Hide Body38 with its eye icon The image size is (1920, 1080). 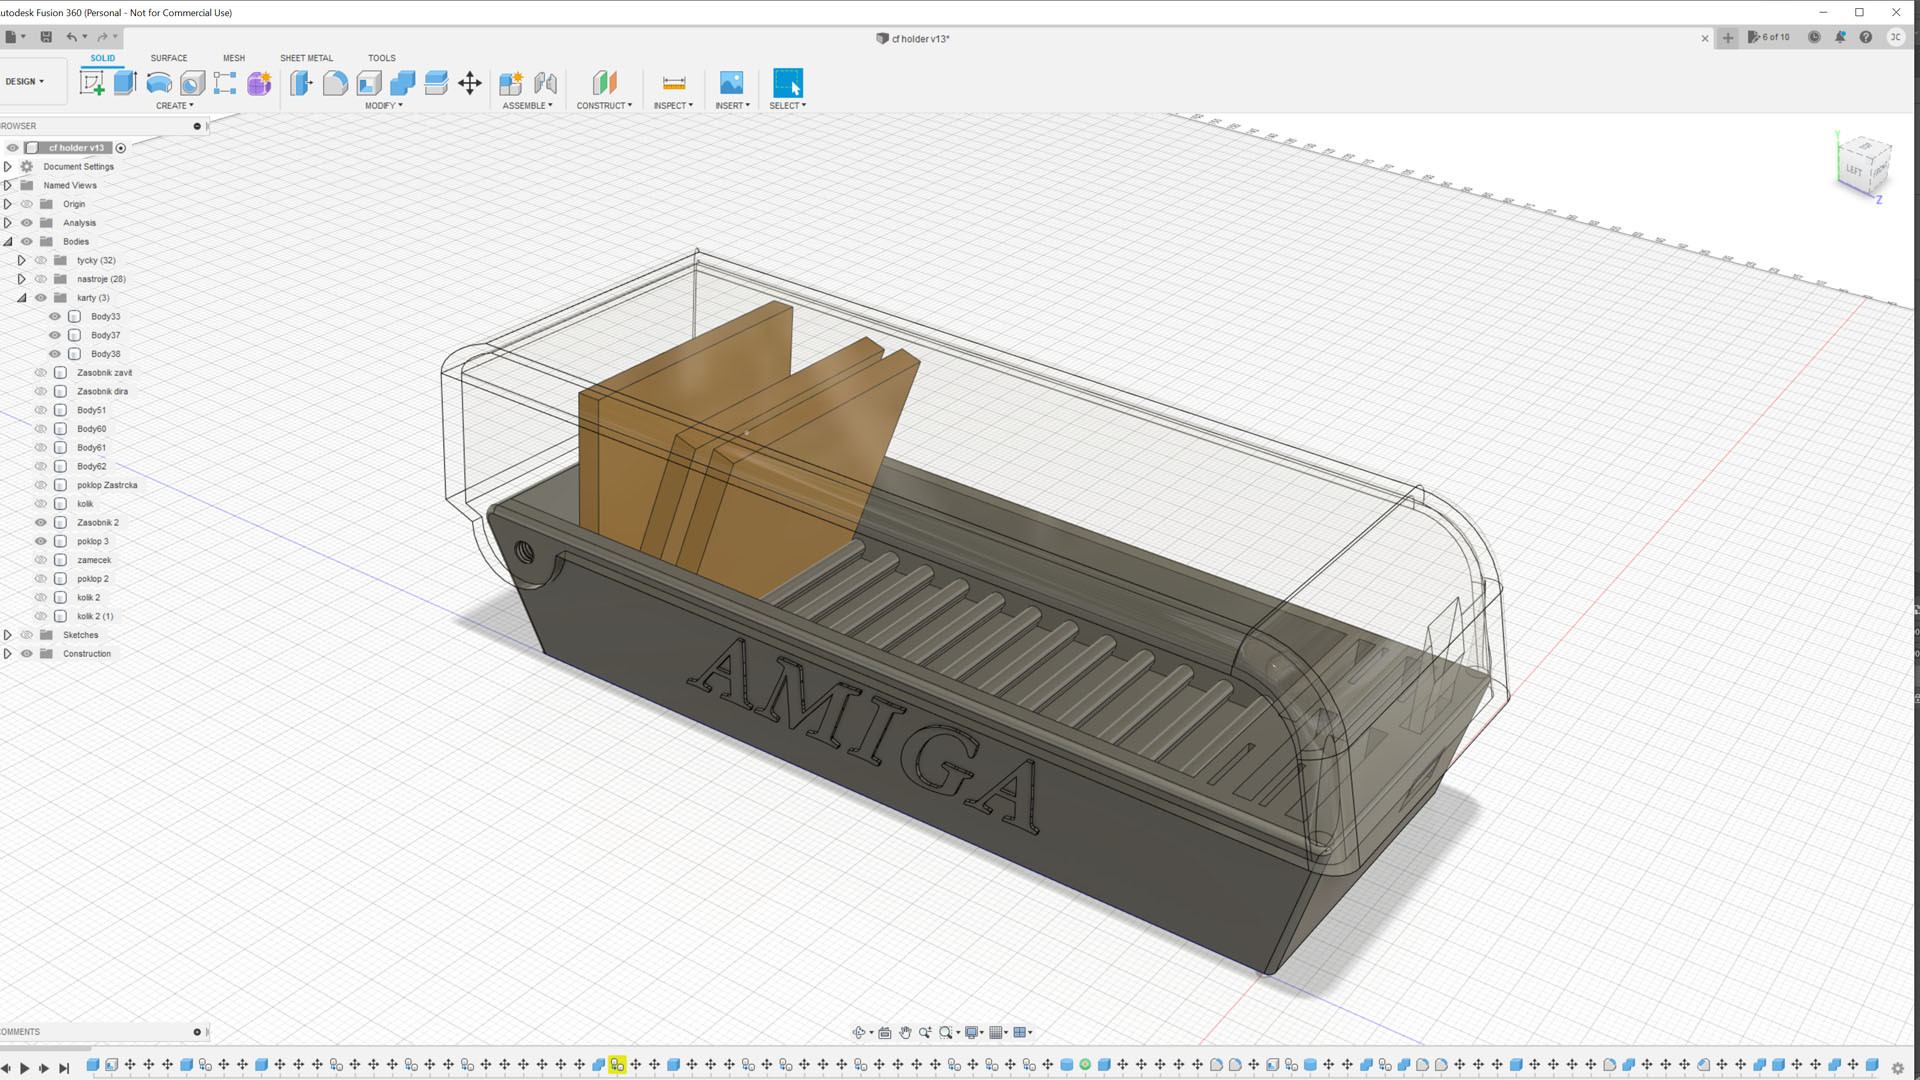tap(55, 354)
